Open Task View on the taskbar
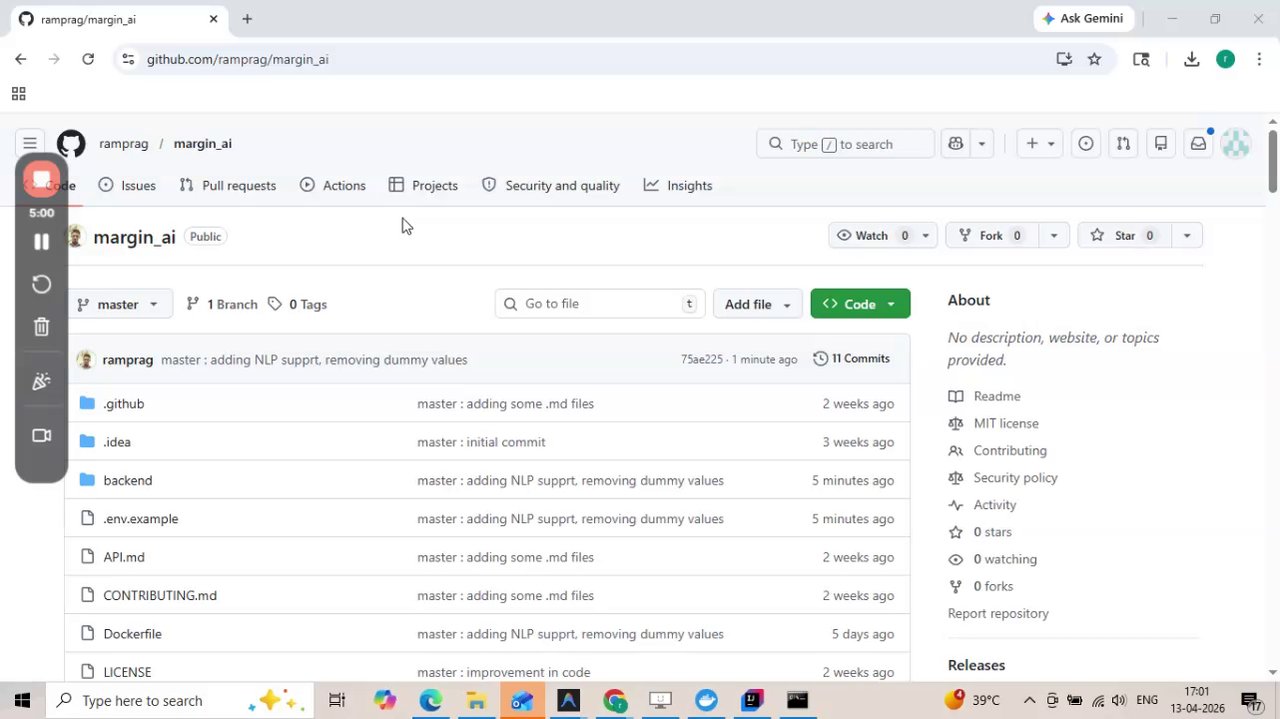 (x=337, y=700)
